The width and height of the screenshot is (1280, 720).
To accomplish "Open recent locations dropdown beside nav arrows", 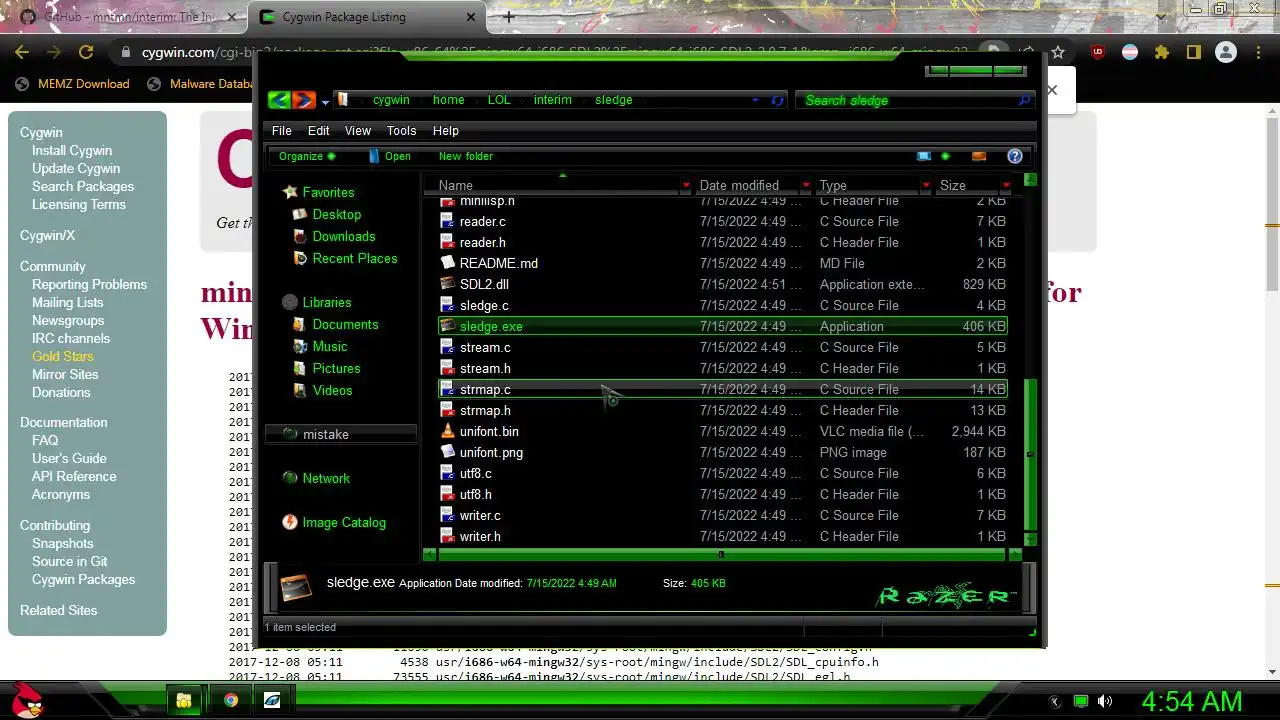I will 325,102.
